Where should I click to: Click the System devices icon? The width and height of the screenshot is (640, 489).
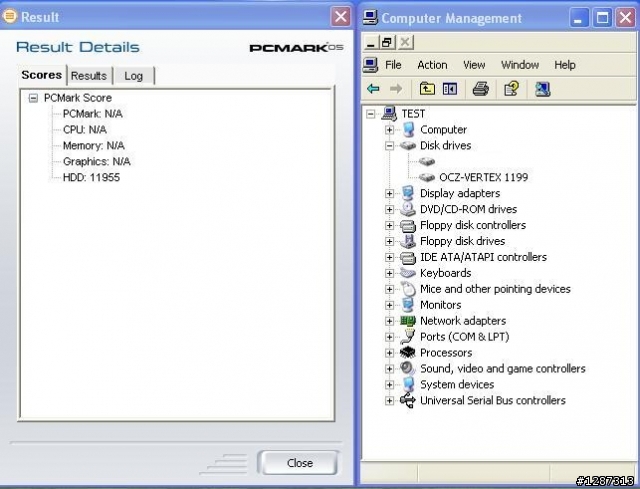[408, 385]
